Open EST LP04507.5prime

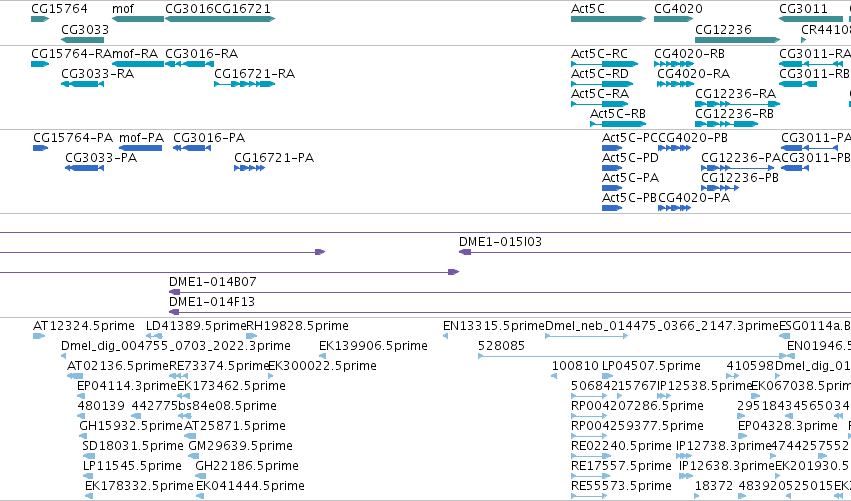(x=651, y=366)
